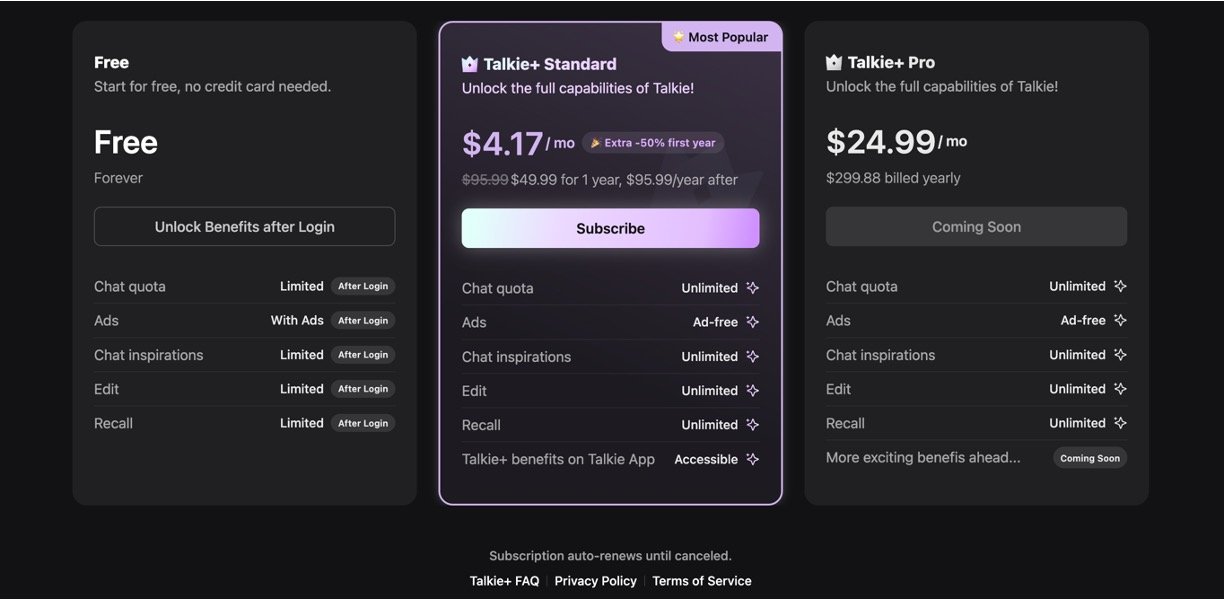Click After Login badge beside With Ads
Image resolution: width=1224 pixels, height=600 pixels.
[x=363, y=321]
